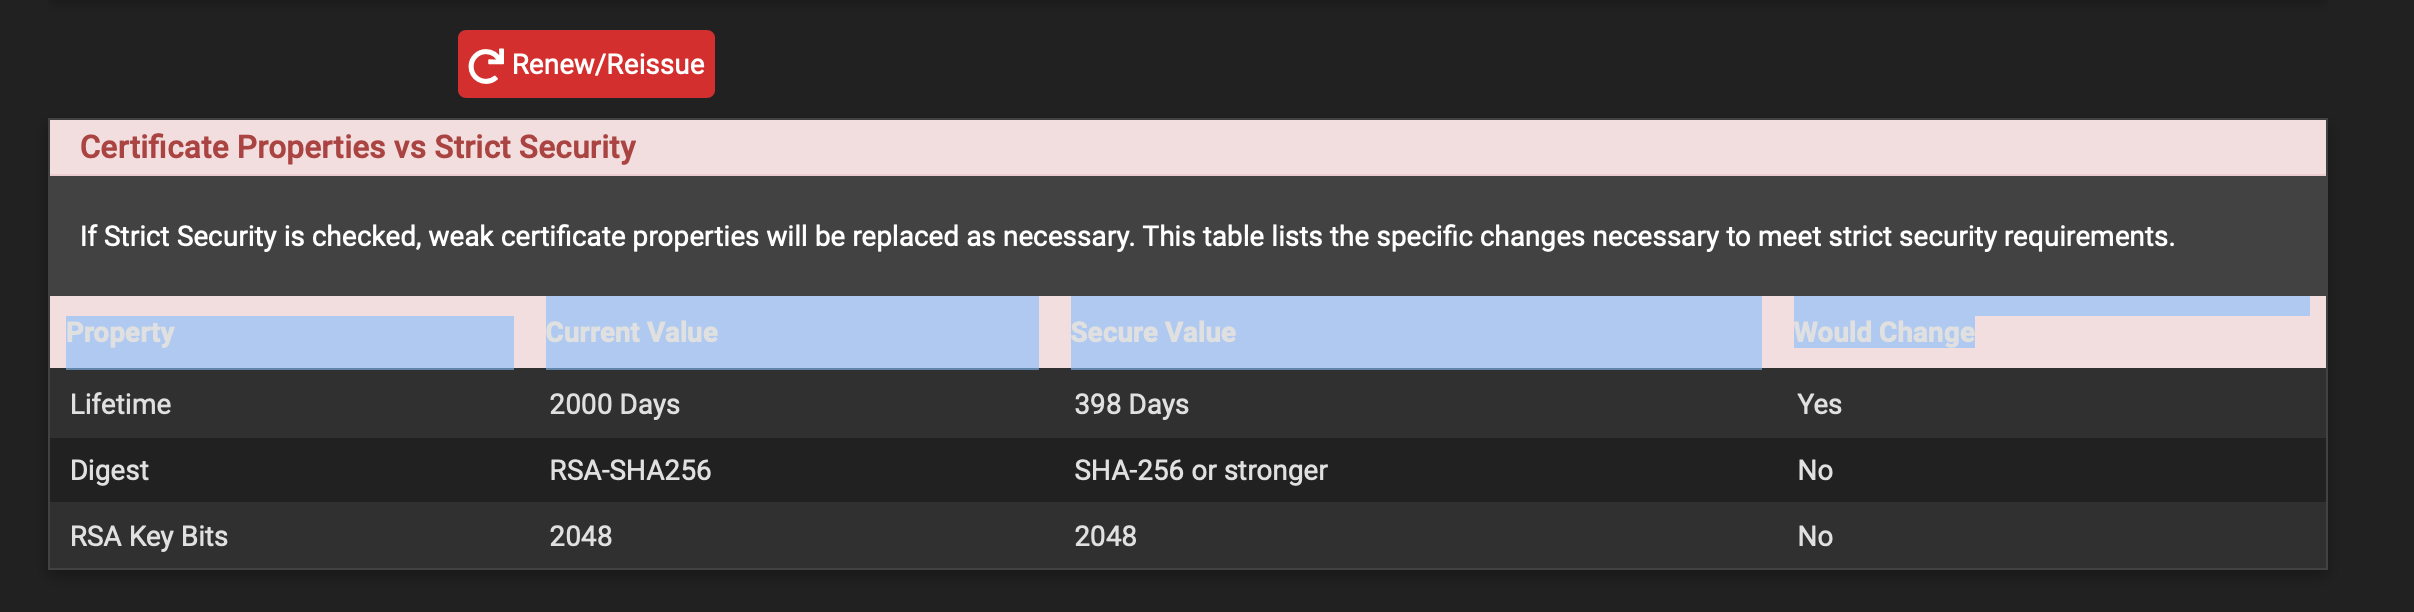The image size is (2414, 612).
Task: Click the Strict Security description paragraph
Action: tap(1126, 236)
